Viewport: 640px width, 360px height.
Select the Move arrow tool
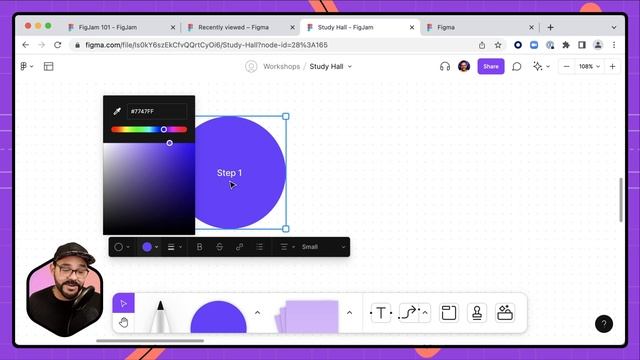click(x=124, y=303)
